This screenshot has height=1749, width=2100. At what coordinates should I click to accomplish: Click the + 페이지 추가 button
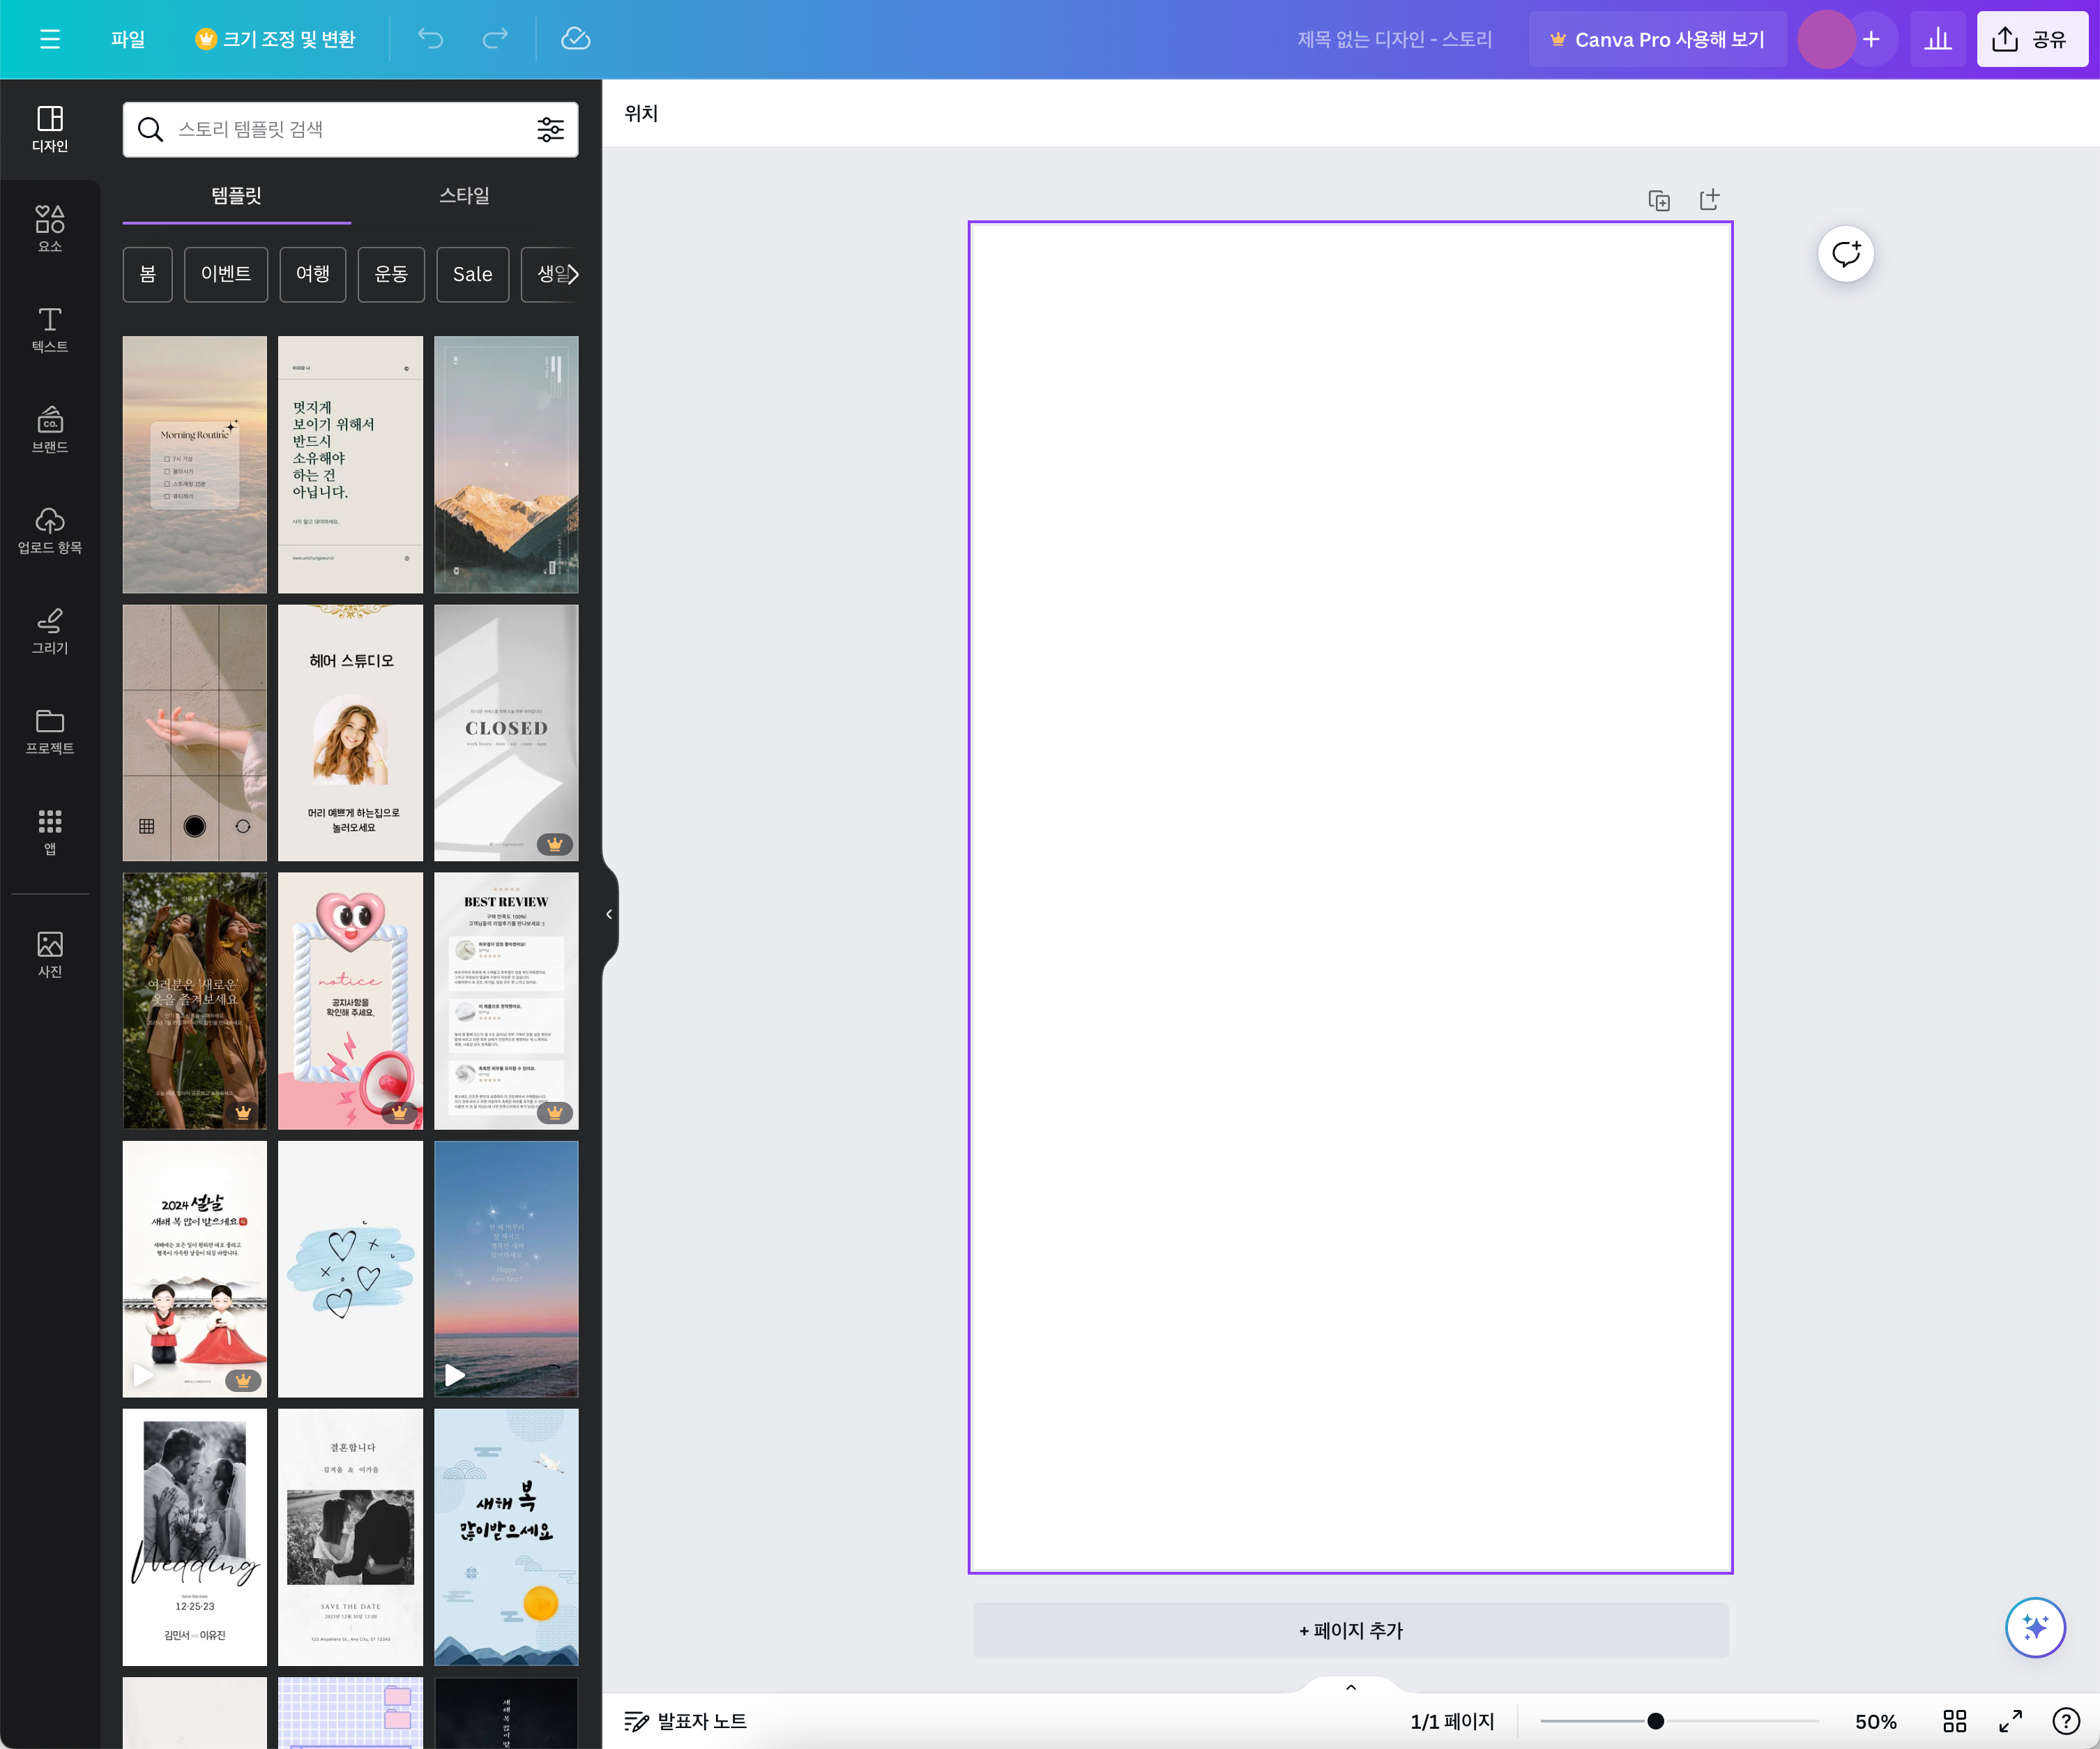pos(1350,1631)
